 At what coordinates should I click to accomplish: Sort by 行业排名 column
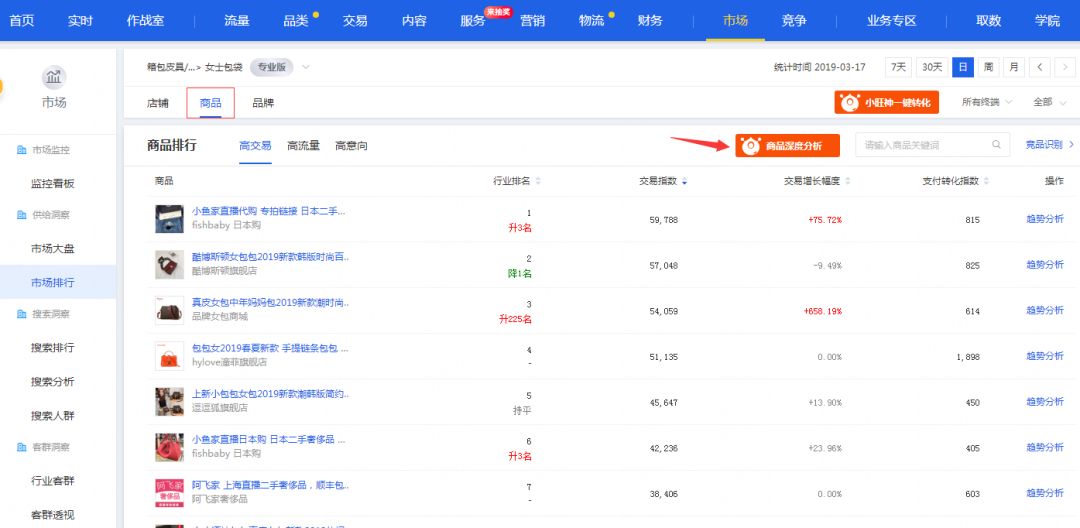click(x=517, y=181)
